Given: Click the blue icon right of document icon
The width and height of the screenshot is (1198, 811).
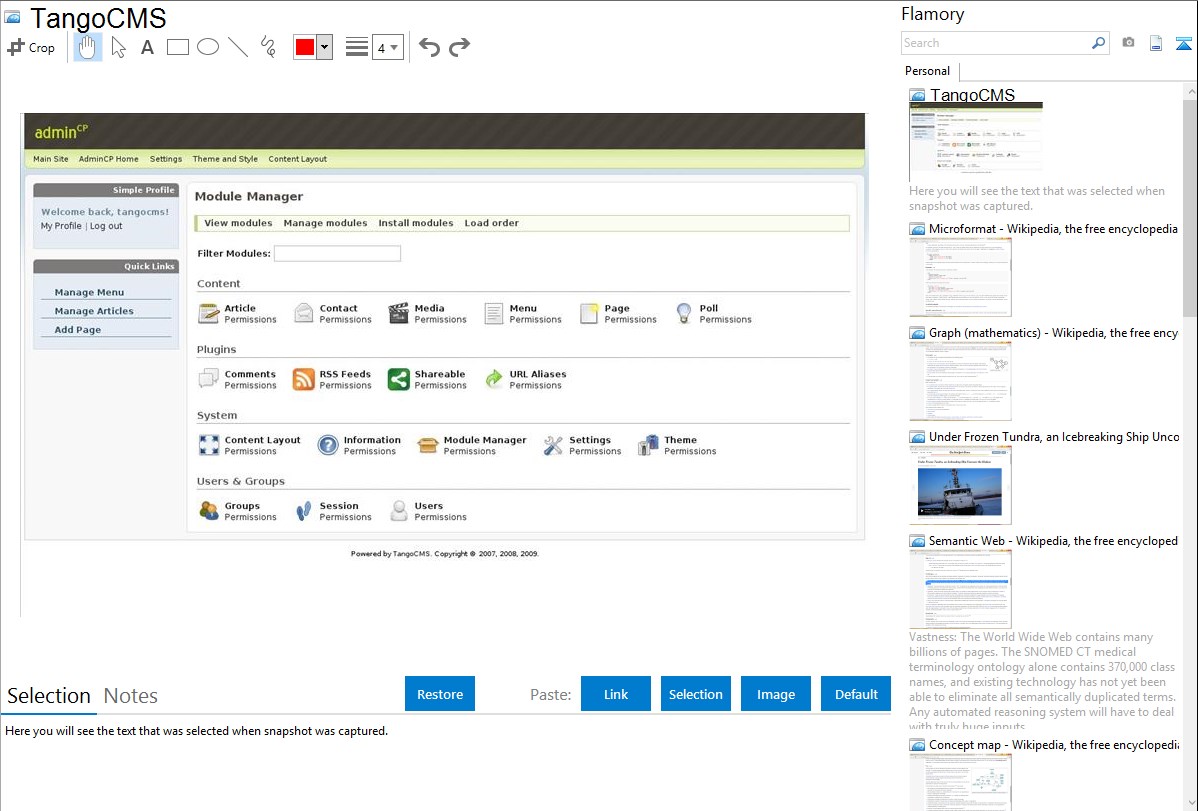Looking at the screenshot, I should 1183,43.
